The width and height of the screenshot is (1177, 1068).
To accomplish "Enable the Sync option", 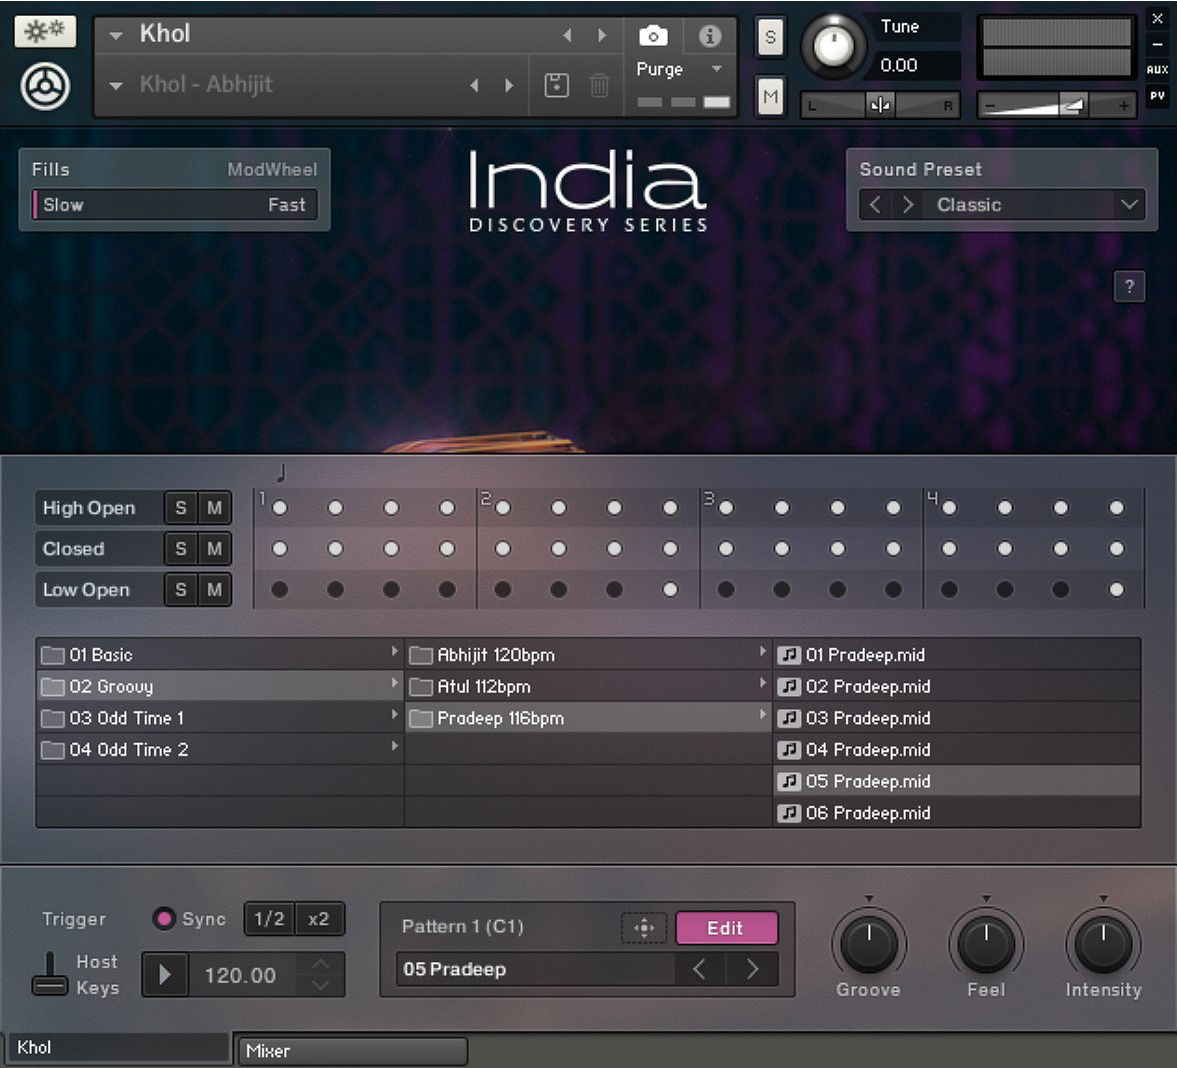I will coord(163,918).
